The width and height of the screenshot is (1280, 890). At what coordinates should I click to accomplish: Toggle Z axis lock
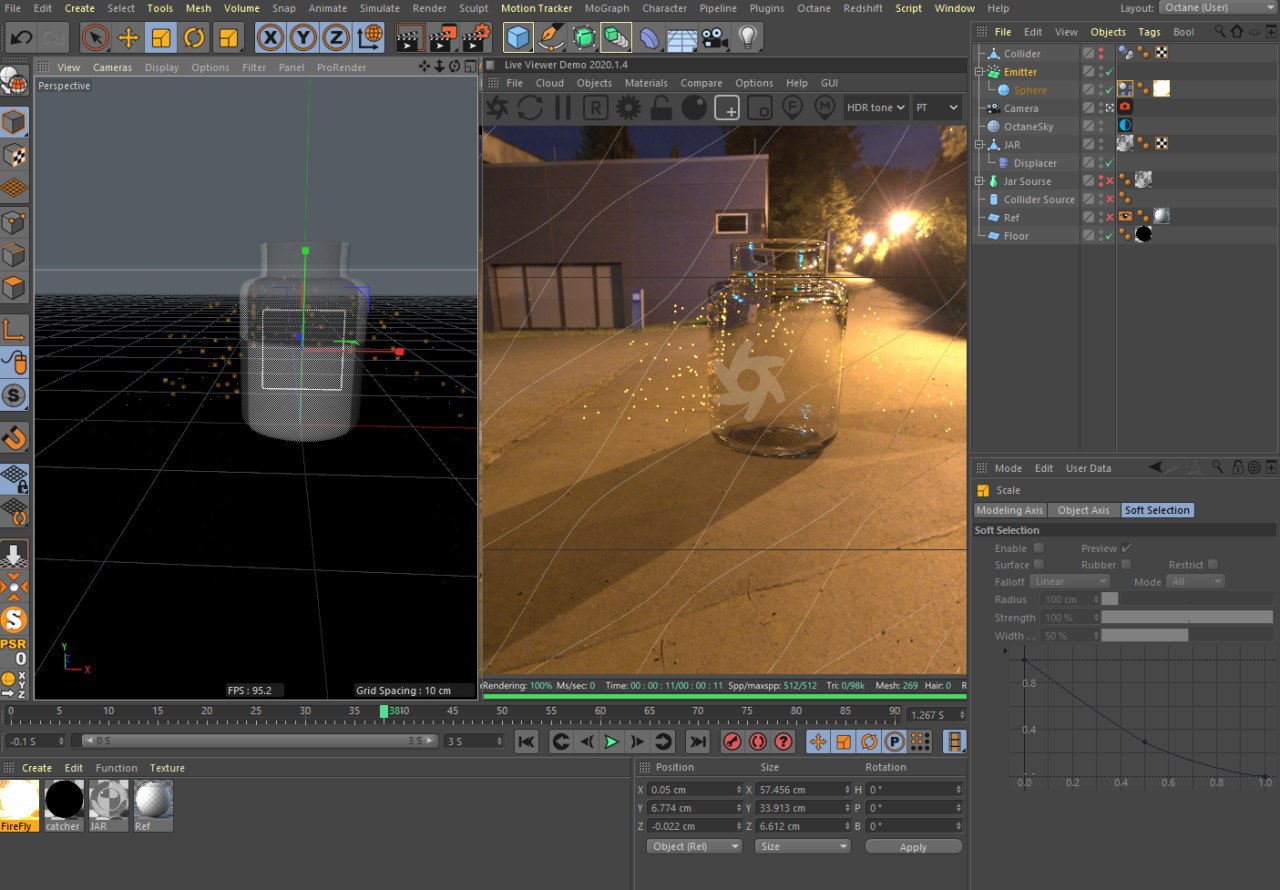point(336,39)
